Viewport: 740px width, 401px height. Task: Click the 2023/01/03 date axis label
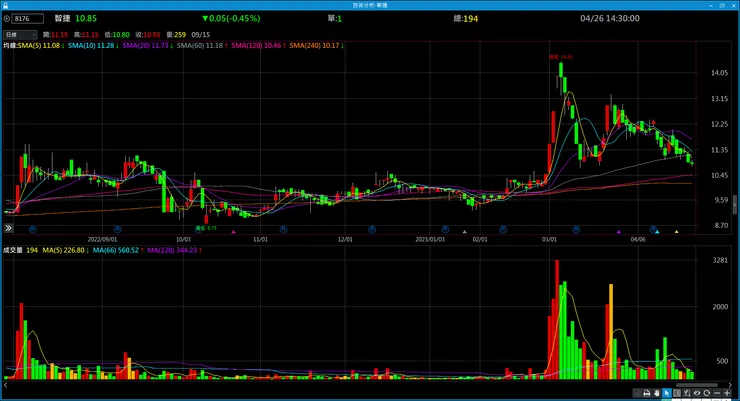[430, 240]
